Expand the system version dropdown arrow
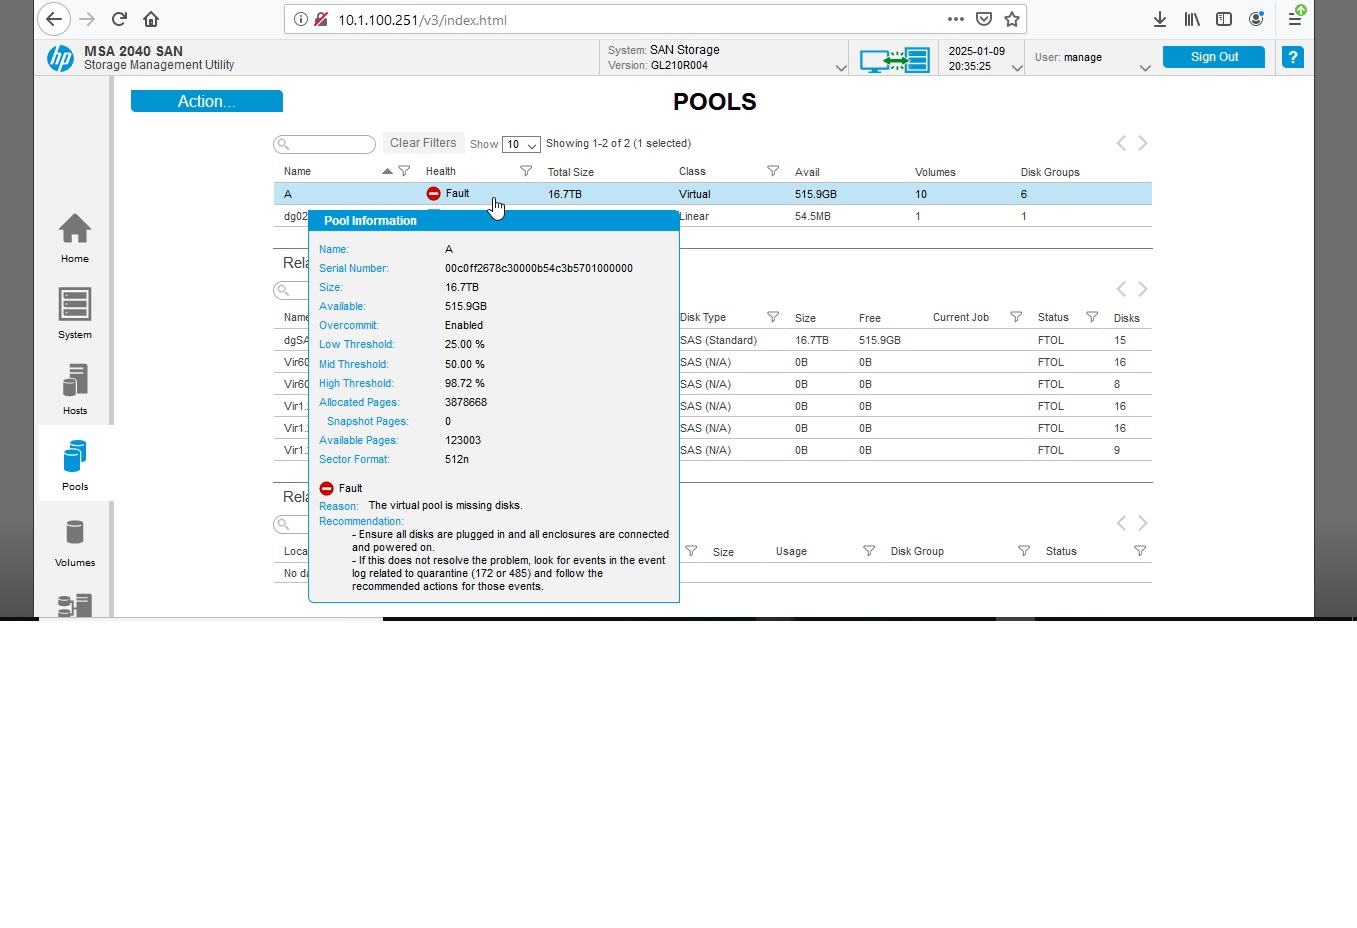 841,68
